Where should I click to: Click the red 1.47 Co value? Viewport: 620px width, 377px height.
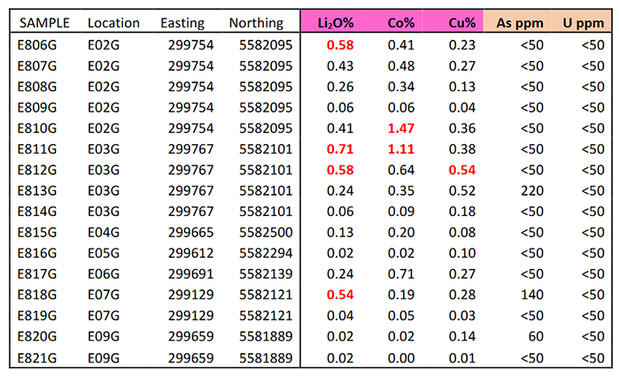[401, 128]
